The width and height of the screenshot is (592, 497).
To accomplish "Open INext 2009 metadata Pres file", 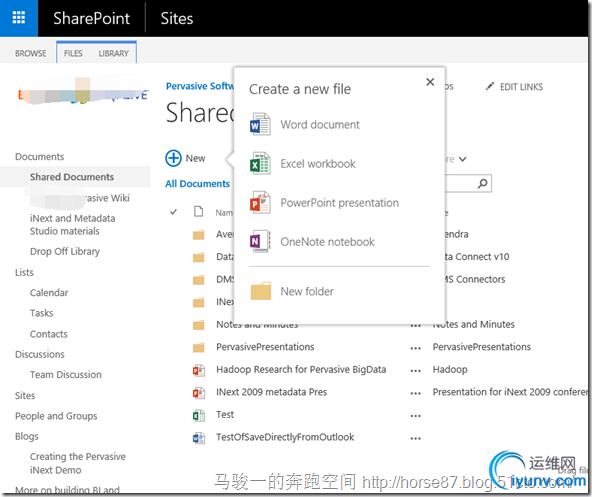I will coord(271,392).
